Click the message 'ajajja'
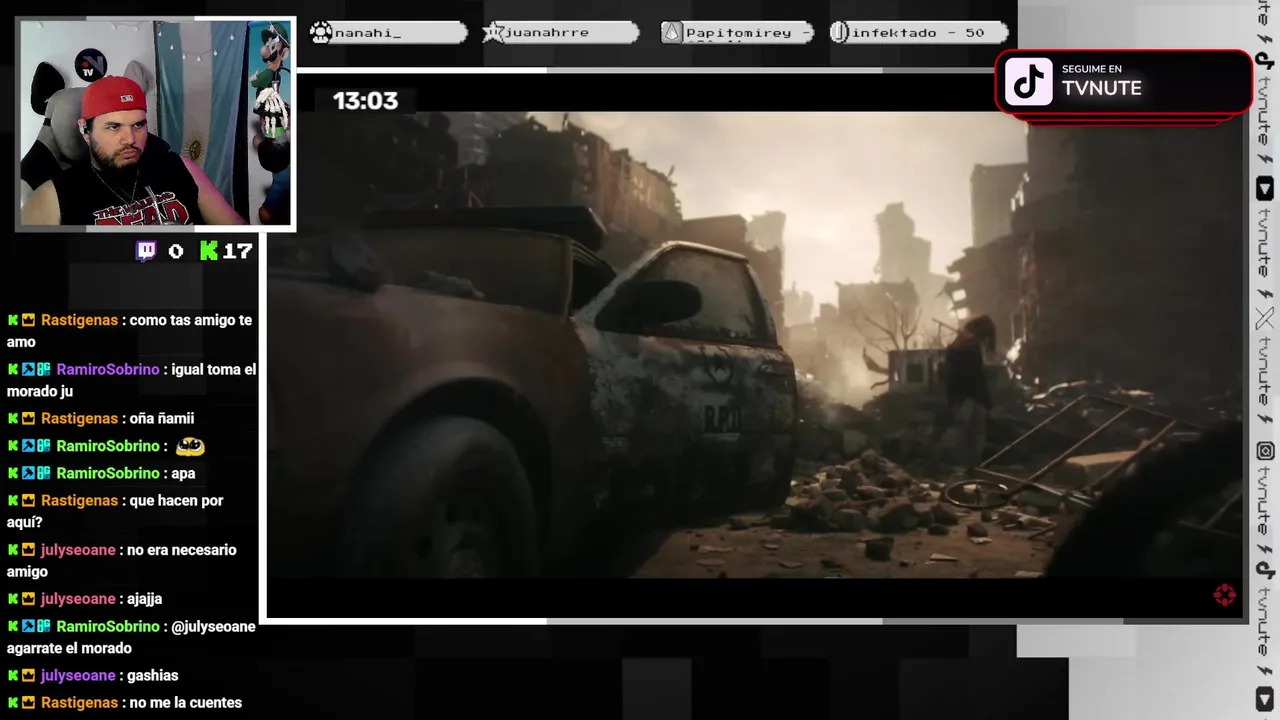The height and width of the screenshot is (720, 1280). click(144, 599)
